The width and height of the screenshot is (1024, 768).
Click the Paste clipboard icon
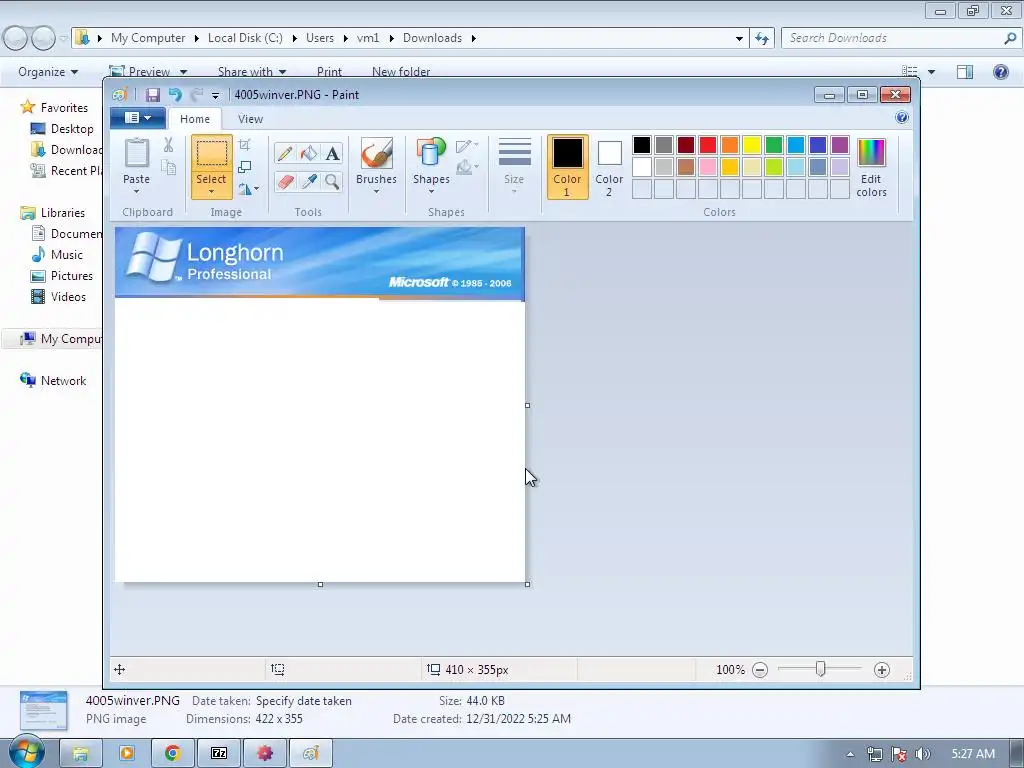click(x=136, y=153)
